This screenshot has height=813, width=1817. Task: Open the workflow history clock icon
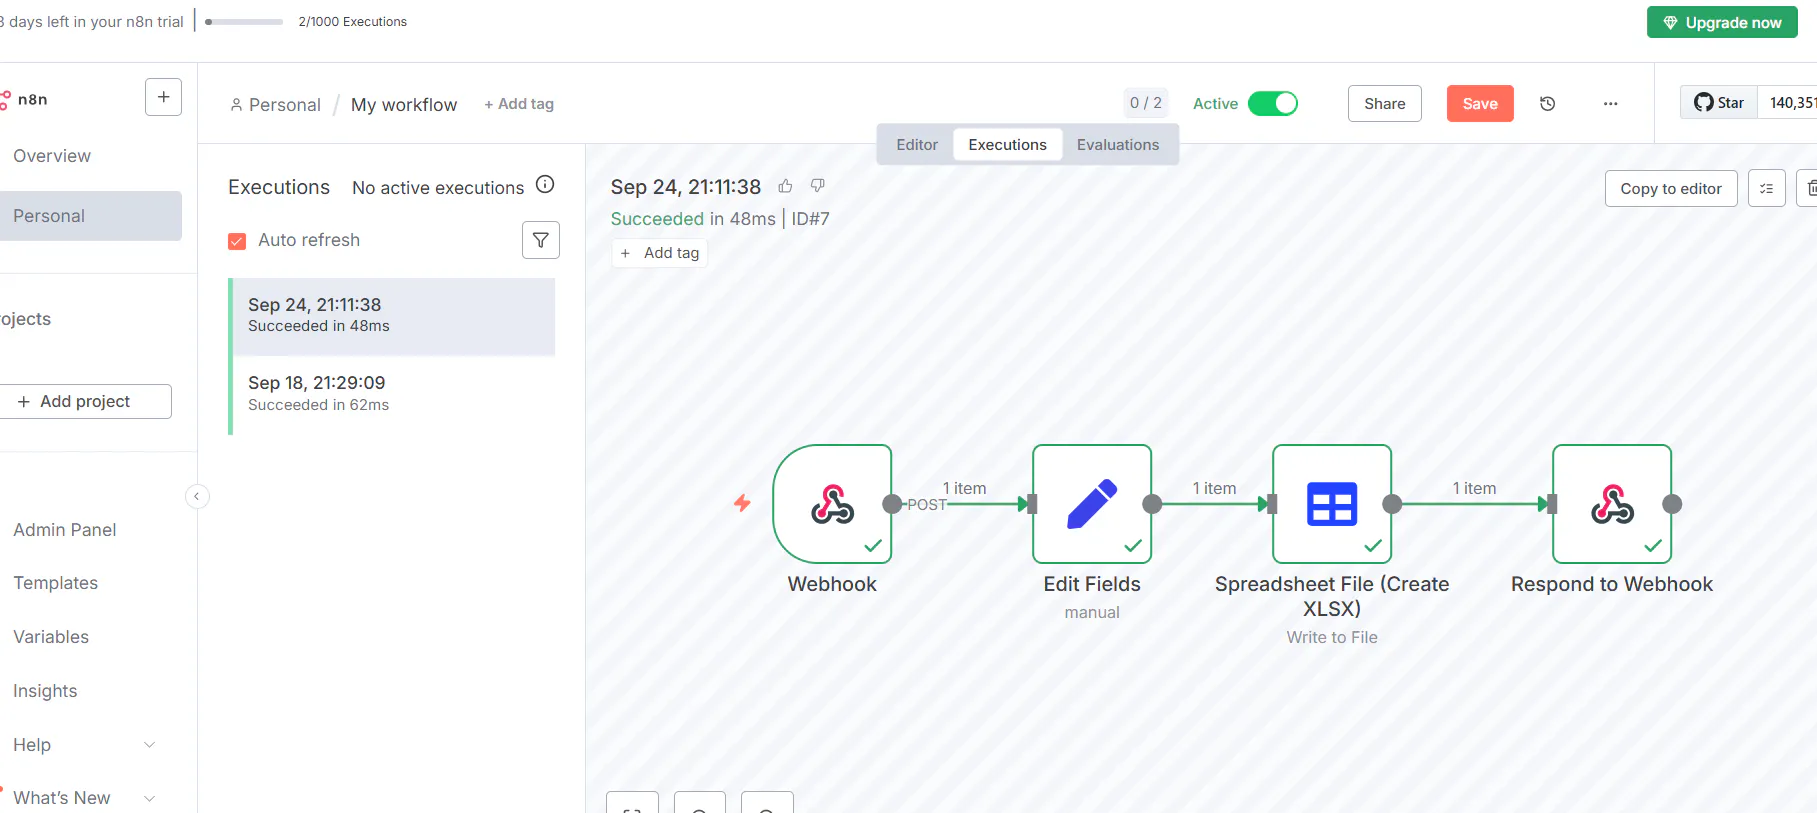[1547, 104]
